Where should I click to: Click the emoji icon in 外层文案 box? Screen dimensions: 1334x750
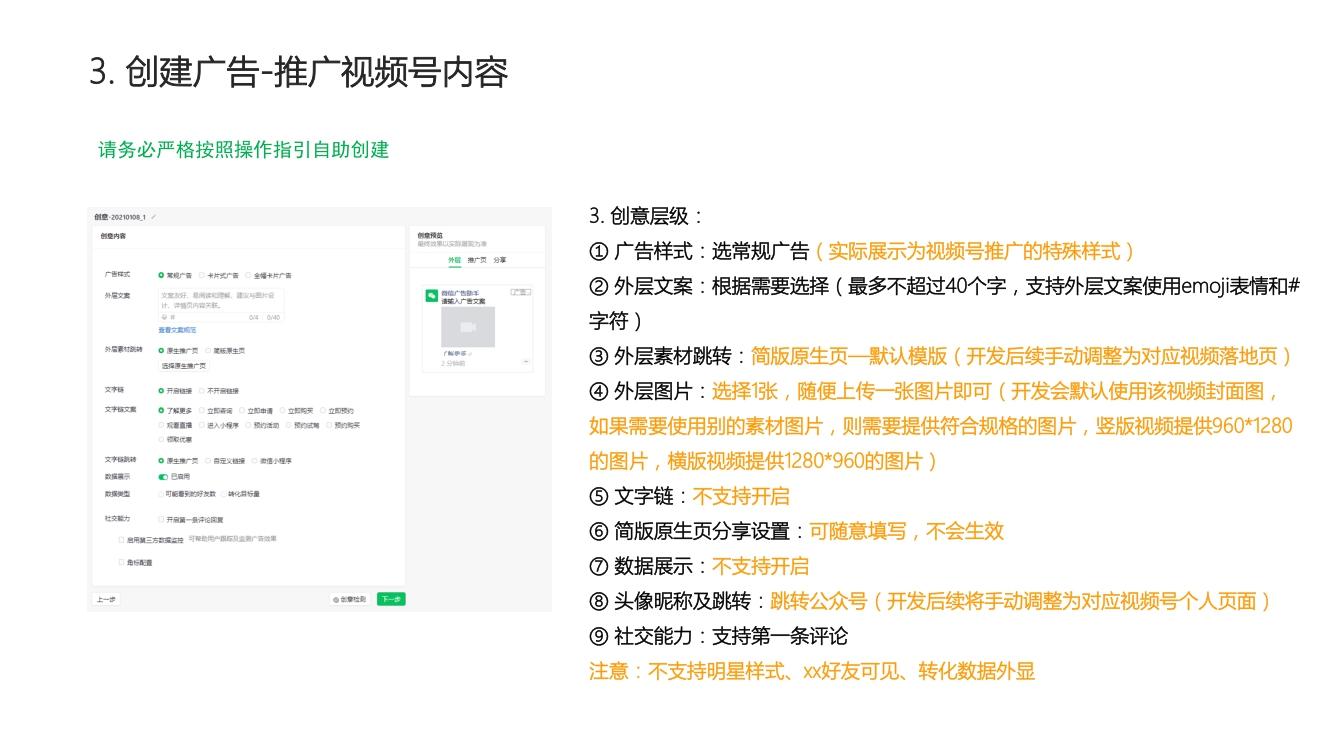click(x=164, y=317)
